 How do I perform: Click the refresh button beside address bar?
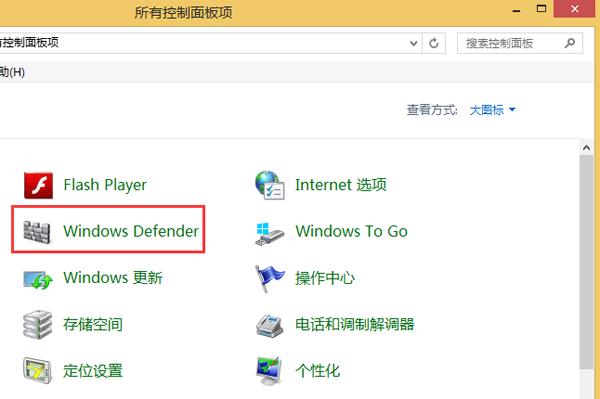[434, 43]
